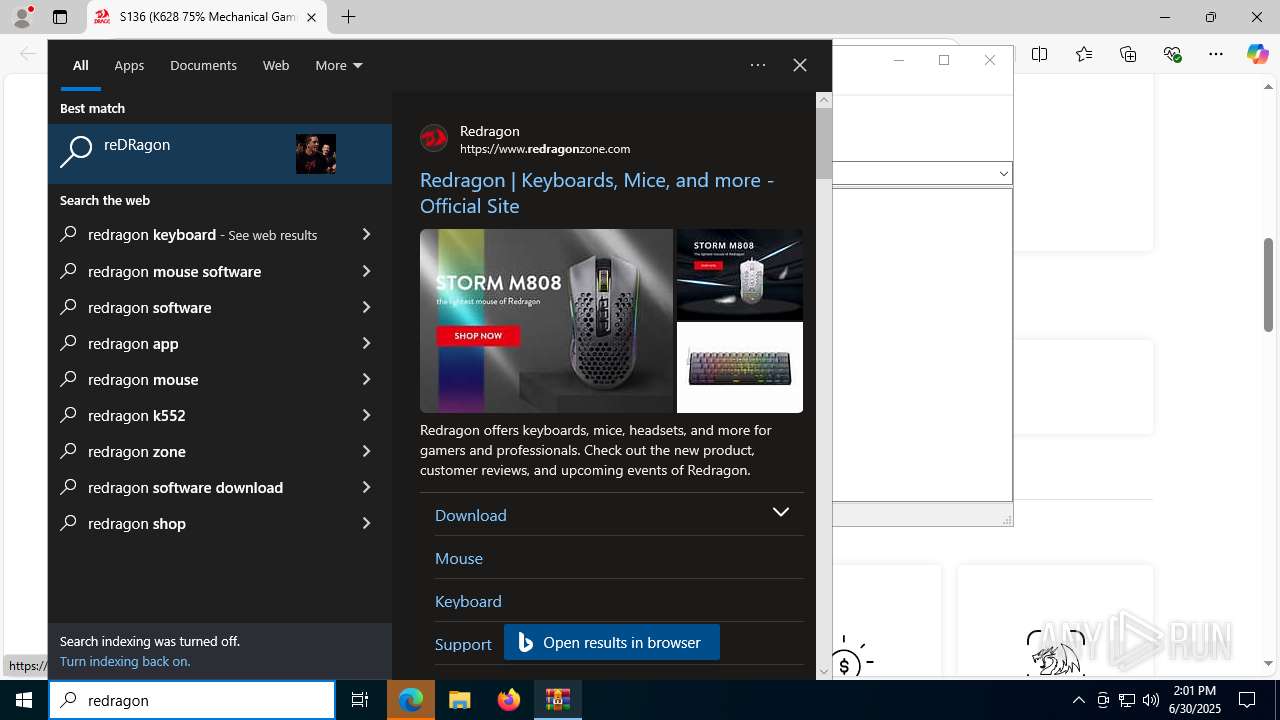Viewport: 1280px width, 720px height.
Task: Select the Documents search filter tab
Action: tap(203, 65)
